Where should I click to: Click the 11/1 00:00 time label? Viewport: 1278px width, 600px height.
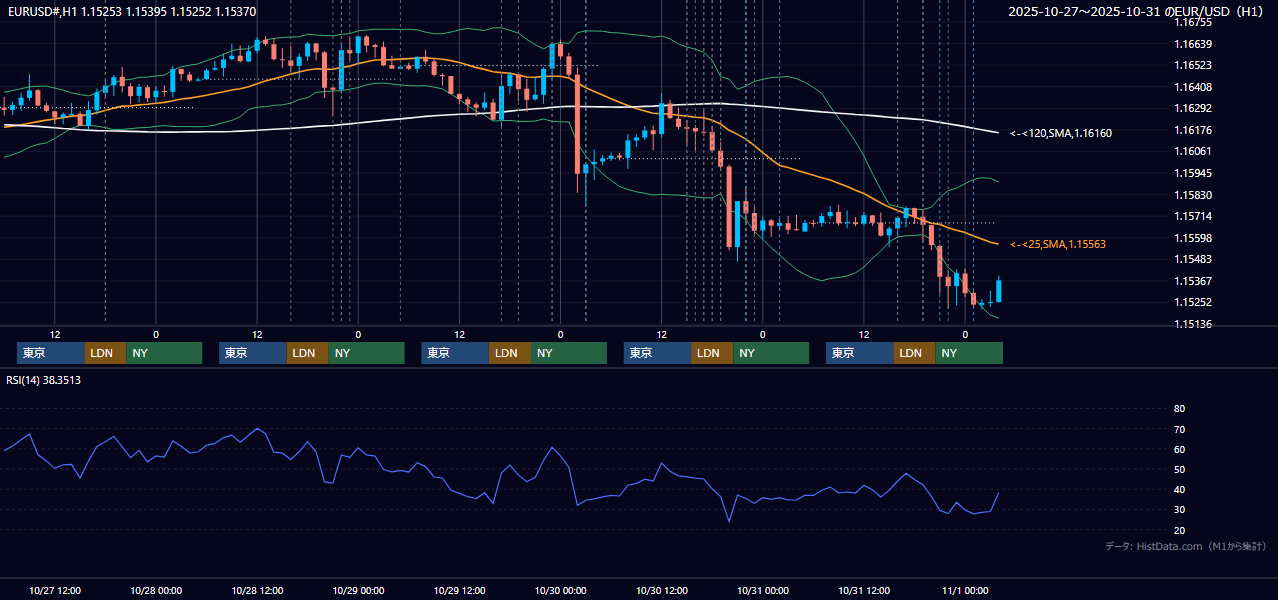click(x=965, y=590)
